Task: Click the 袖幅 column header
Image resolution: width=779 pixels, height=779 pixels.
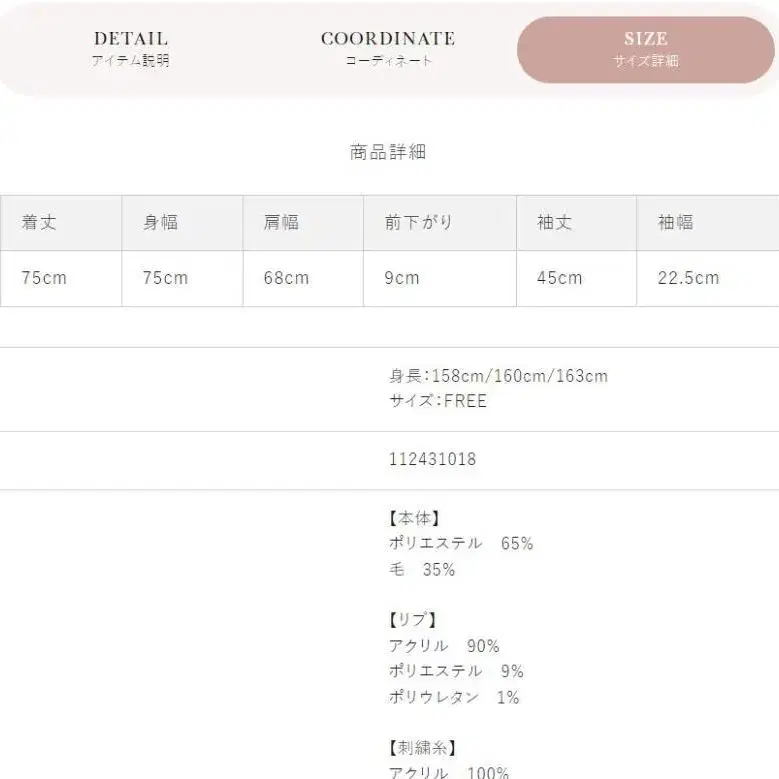Action: point(676,222)
